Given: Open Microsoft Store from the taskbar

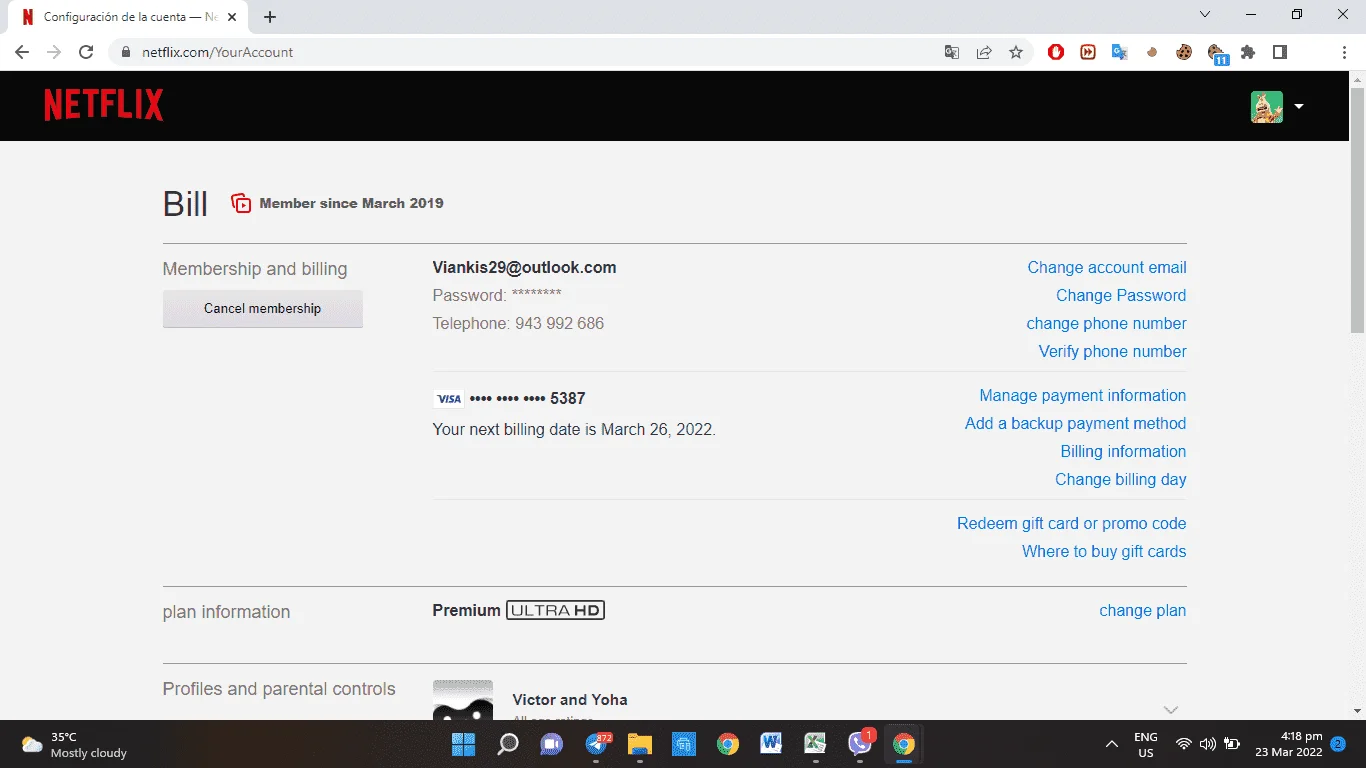Looking at the screenshot, I should (683, 744).
